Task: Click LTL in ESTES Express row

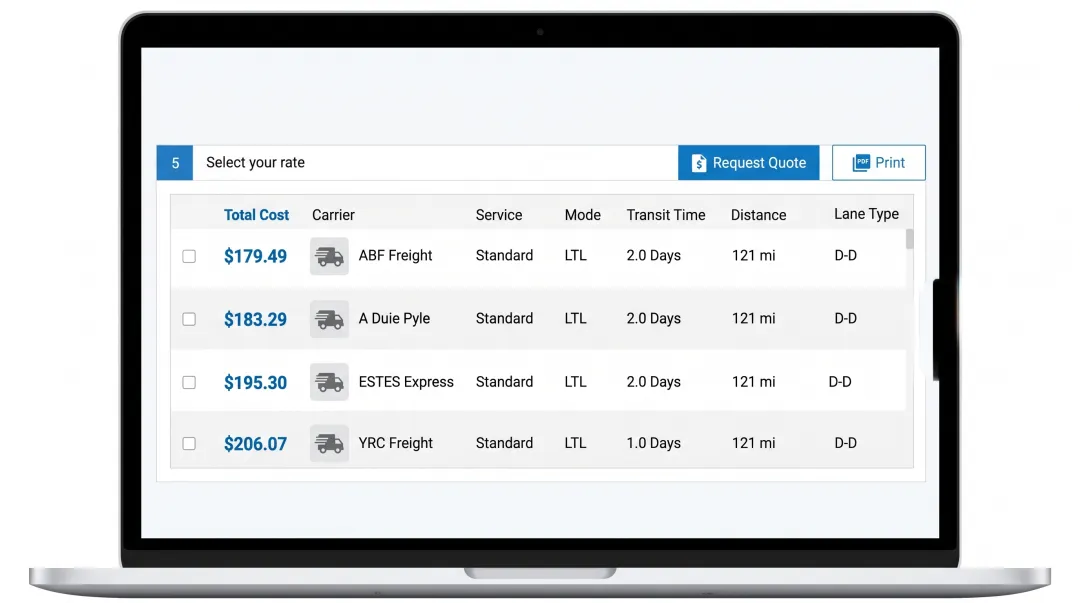Action: pyautogui.click(x=576, y=382)
